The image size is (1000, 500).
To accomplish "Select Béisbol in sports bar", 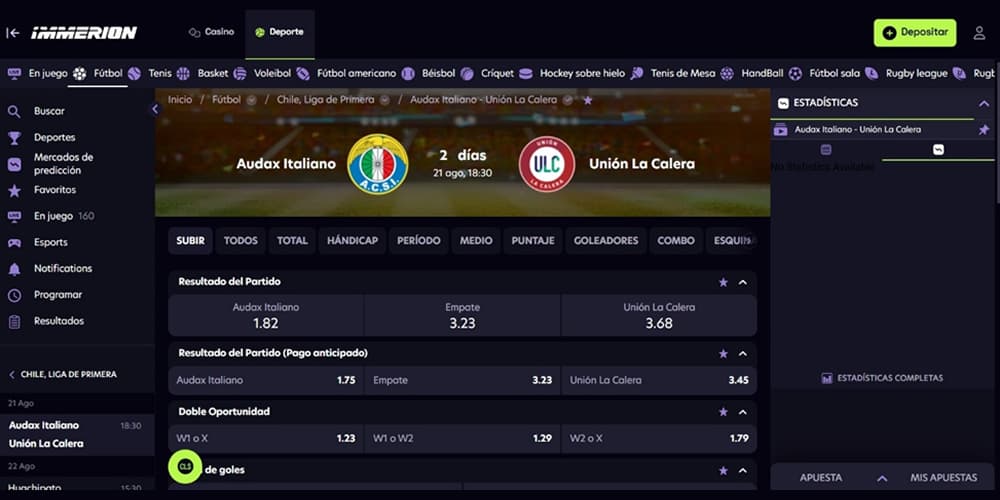I will 429,73.
